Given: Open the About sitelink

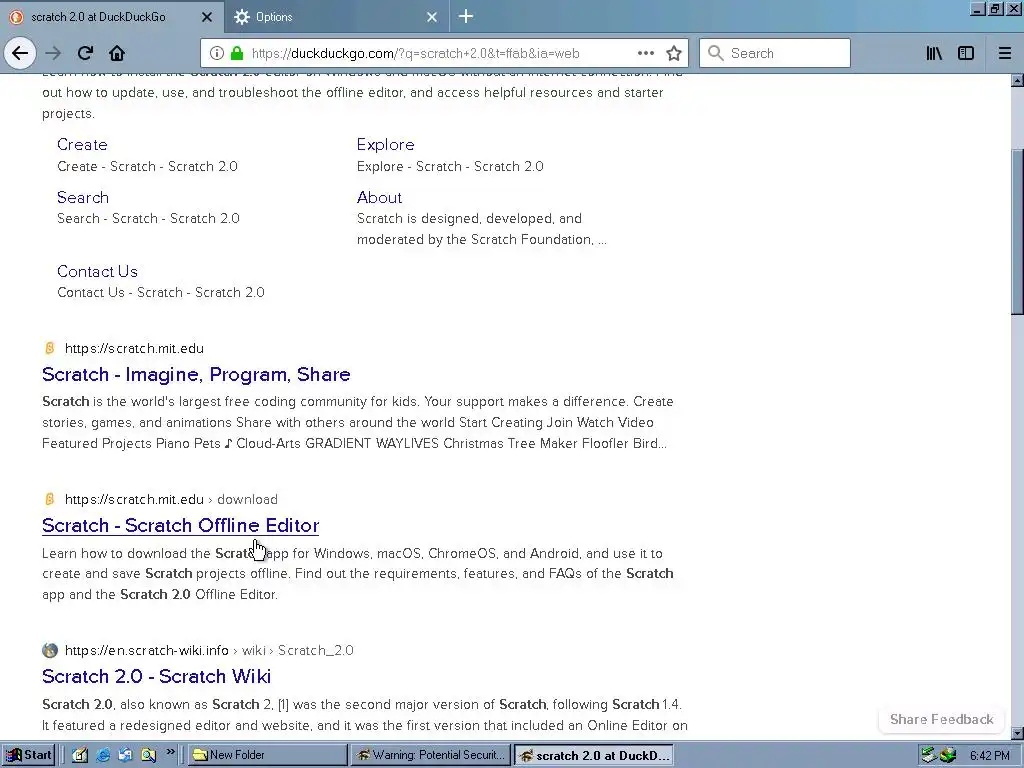Looking at the screenshot, I should (379, 197).
